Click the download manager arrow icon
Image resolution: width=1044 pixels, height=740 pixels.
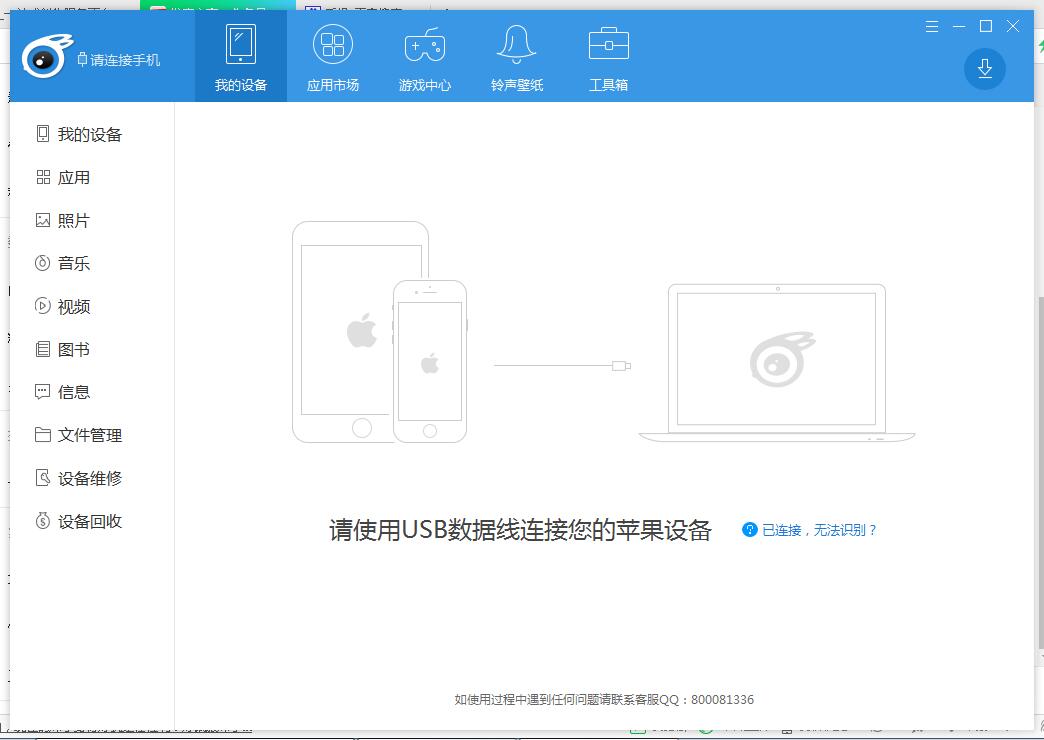[x=984, y=68]
